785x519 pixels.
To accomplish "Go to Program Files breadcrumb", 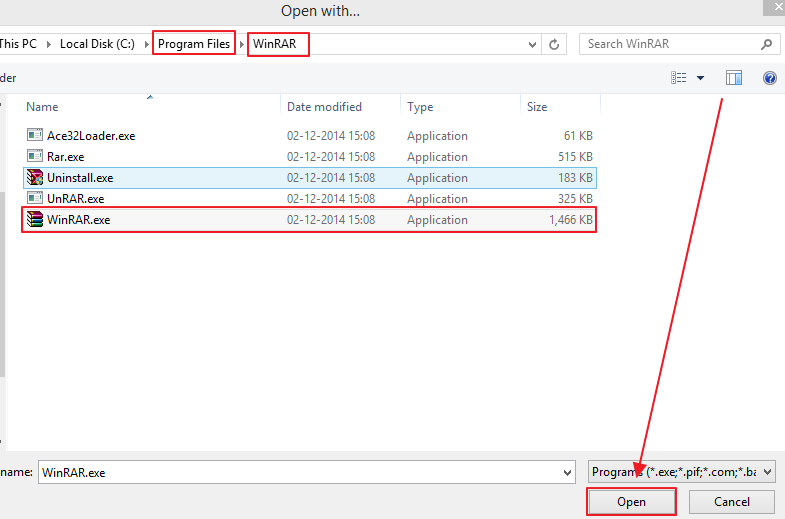I will coord(194,44).
